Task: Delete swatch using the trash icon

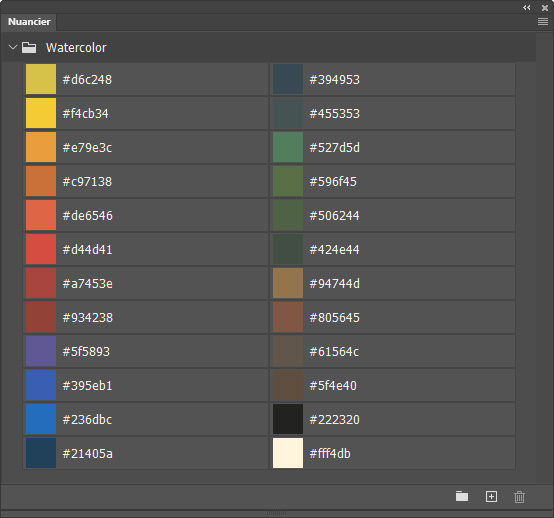Action: pyautogui.click(x=519, y=496)
